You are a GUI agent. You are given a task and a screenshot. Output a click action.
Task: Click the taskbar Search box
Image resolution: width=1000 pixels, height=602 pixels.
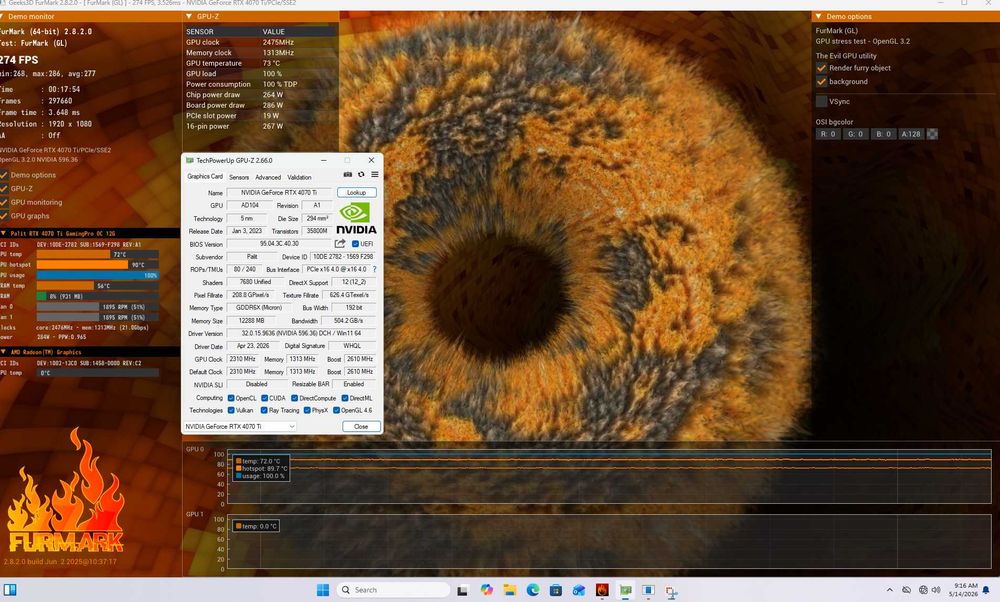393,590
